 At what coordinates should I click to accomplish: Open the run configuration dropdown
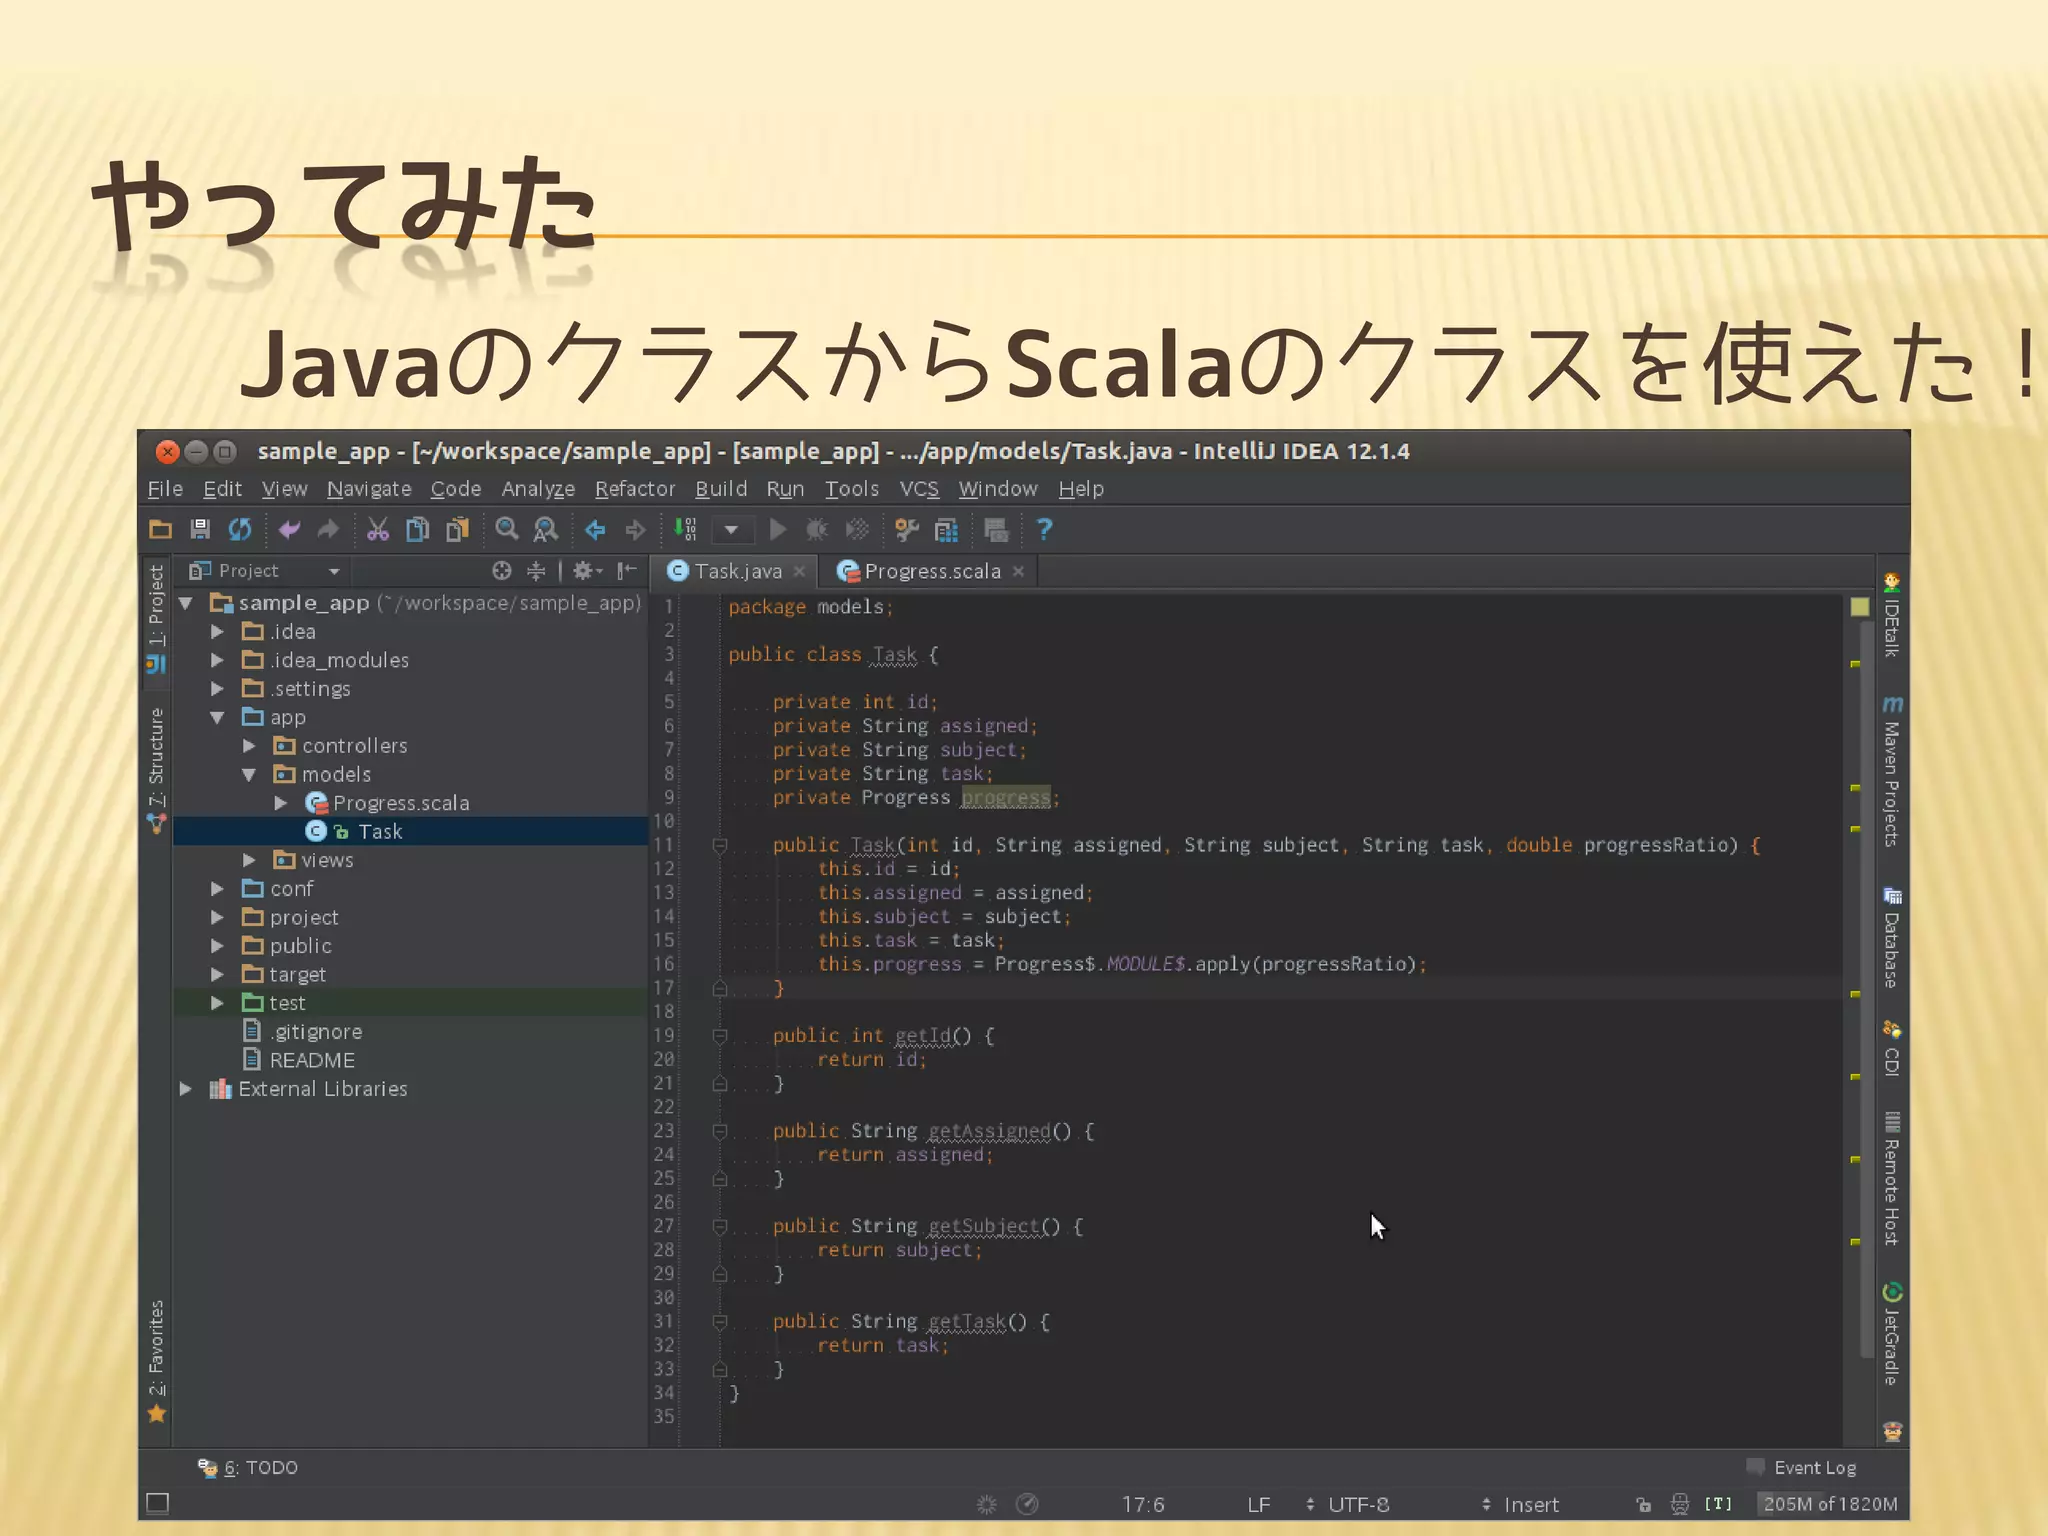click(x=731, y=529)
